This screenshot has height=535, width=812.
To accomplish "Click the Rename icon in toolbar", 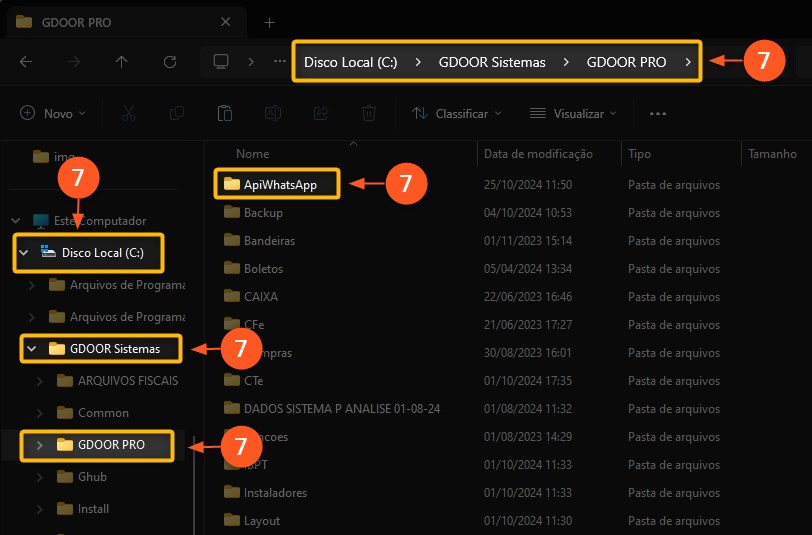I will (x=273, y=114).
